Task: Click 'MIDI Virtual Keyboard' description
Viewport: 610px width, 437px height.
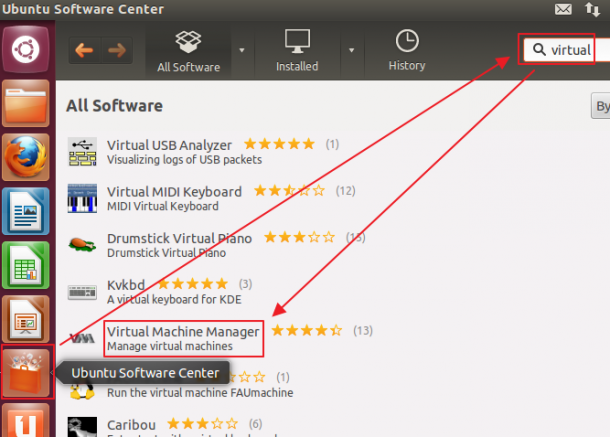Action: point(163,206)
